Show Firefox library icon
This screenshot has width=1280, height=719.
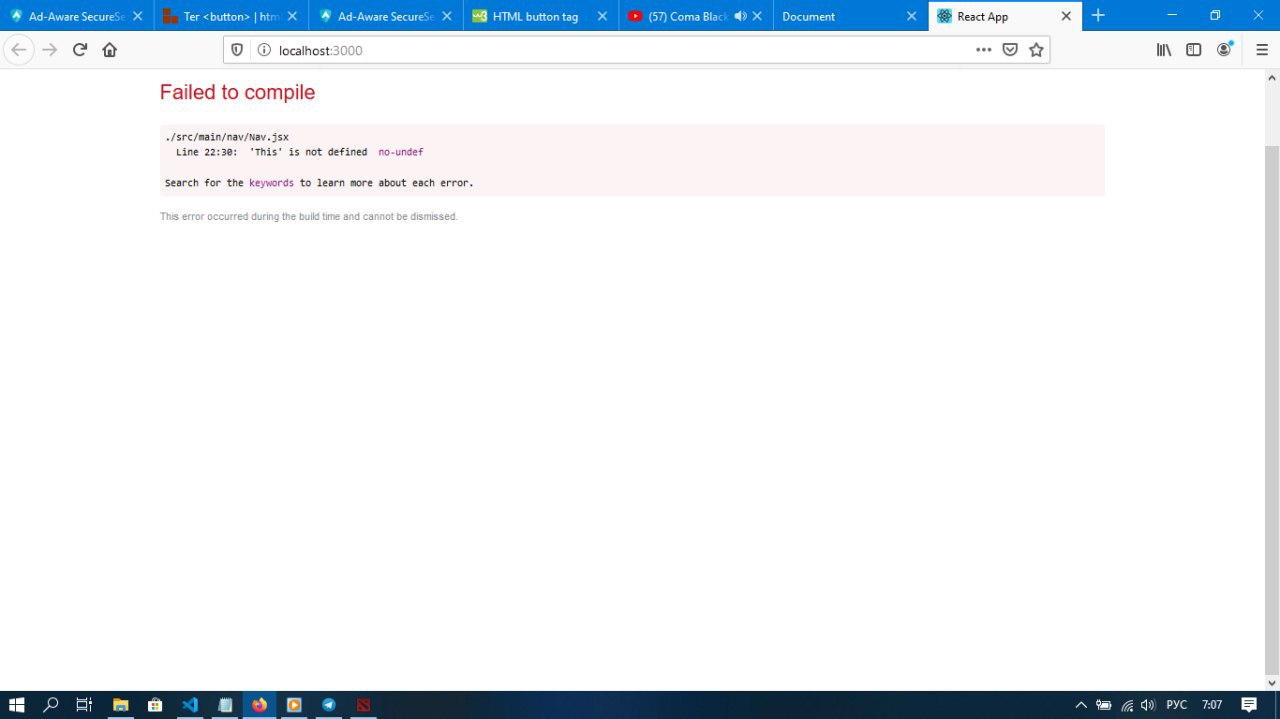click(1164, 50)
